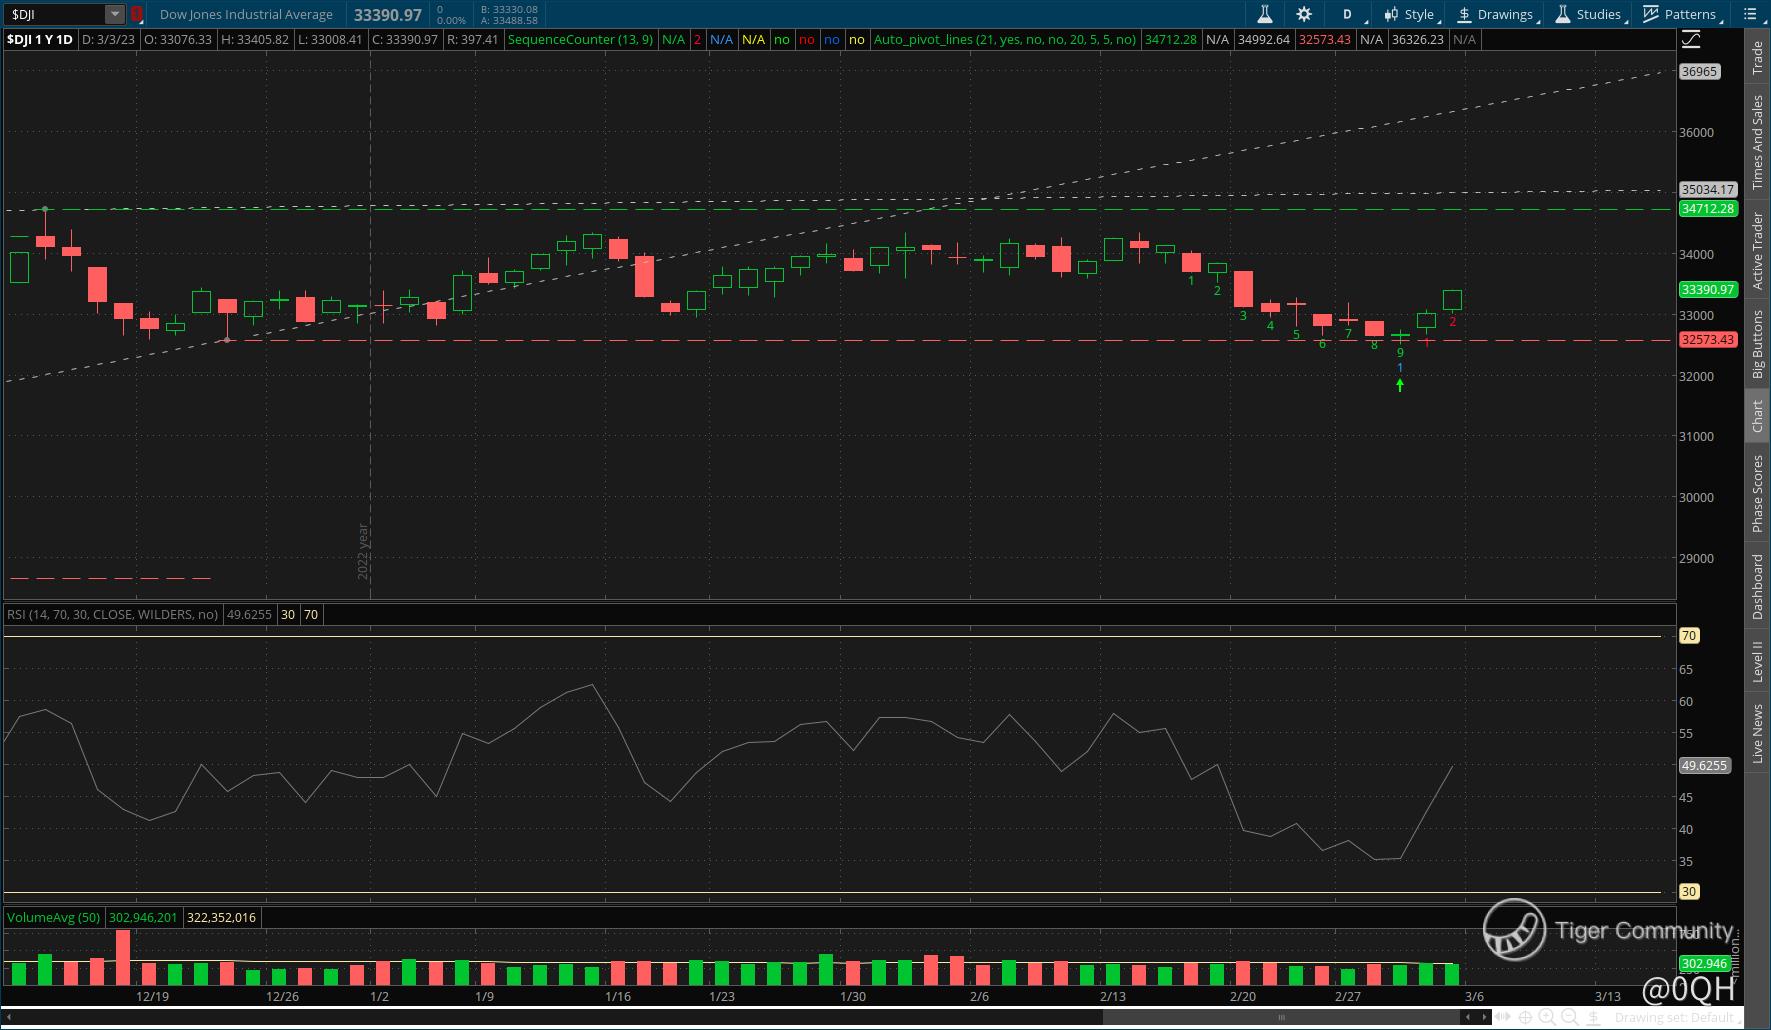Click the 2022 year divider label
Image resolution: width=1771 pixels, height=1030 pixels.
363,551
